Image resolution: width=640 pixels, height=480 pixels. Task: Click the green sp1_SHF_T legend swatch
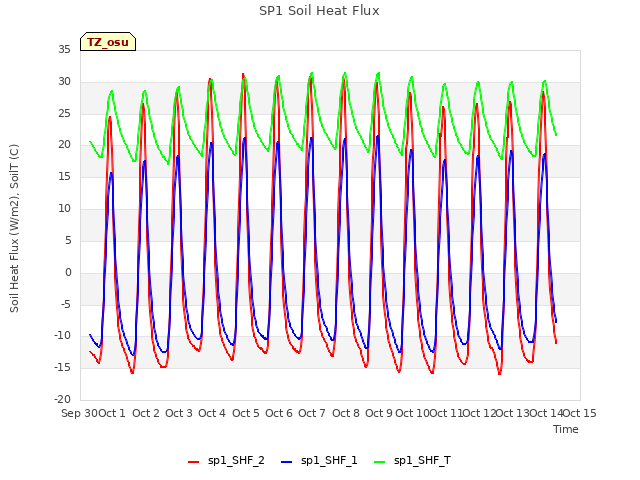click(380, 462)
